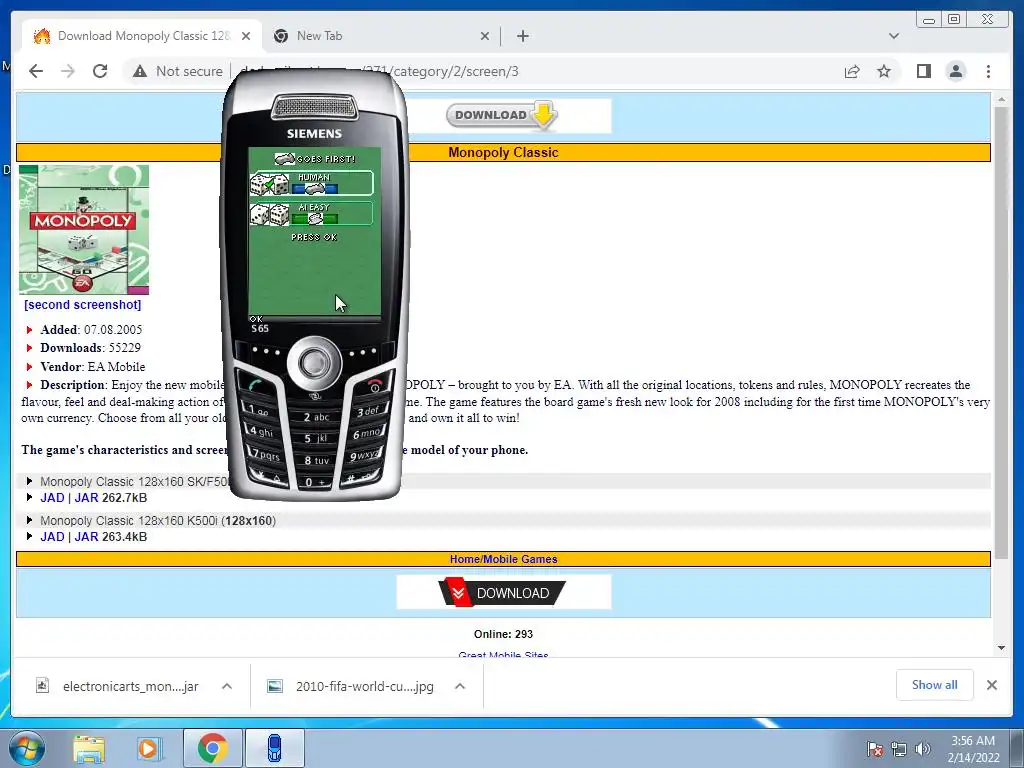Open the Monopoly box art thumbnail
This screenshot has height=768, width=1024.
84,229
